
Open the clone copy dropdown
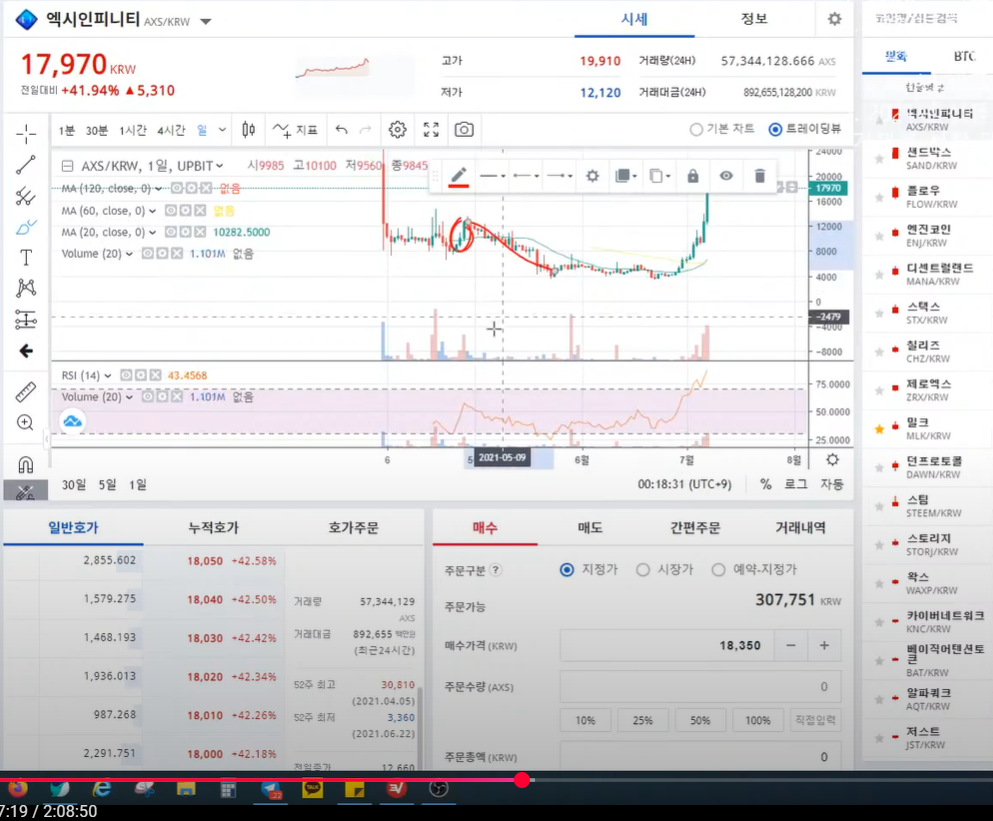coord(660,176)
